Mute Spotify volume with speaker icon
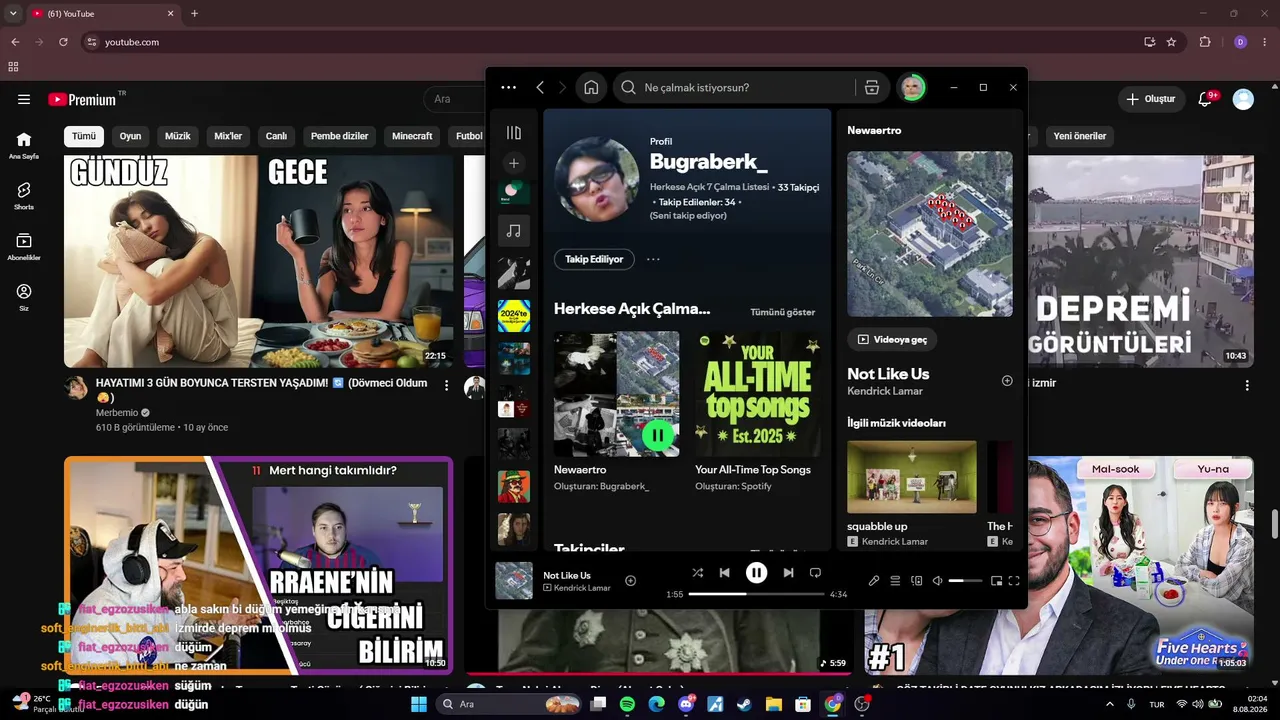The image size is (1280, 720). click(x=938, y=581)
